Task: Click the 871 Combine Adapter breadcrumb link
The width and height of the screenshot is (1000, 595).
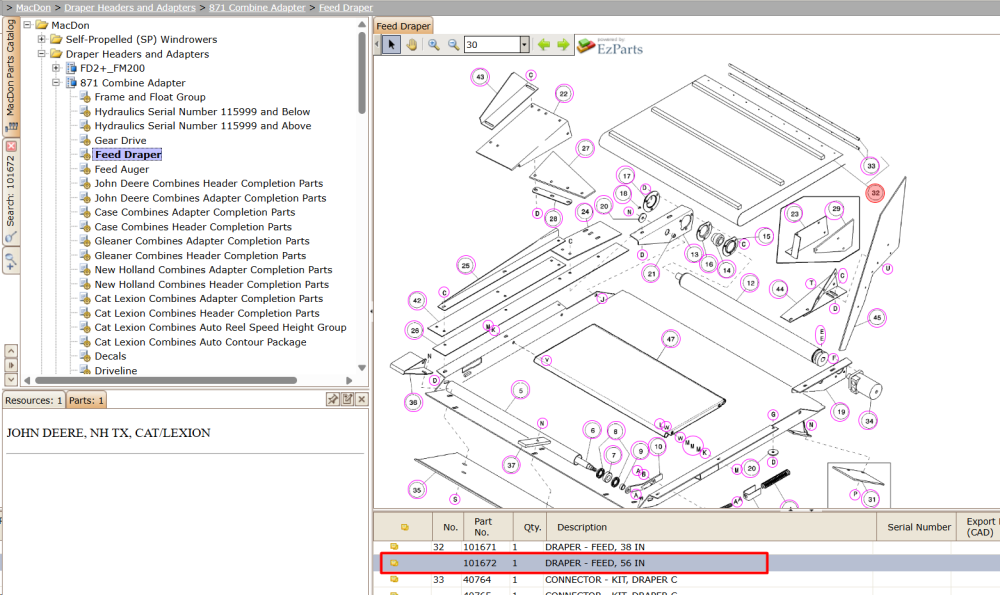Action: [258, 8]
